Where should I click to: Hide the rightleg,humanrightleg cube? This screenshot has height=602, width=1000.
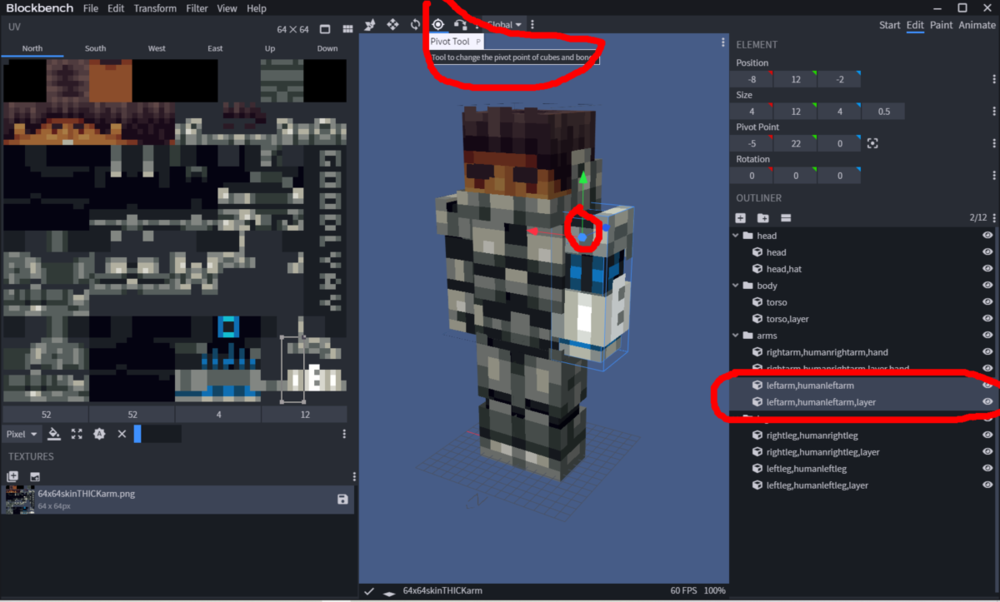point(987,435)
